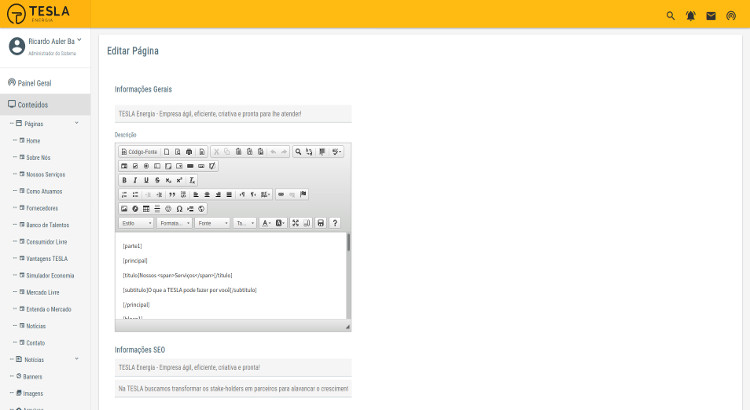Open the Templates icon in editor
The width and height of the screenshot is (750, 410).
[202, 152]
